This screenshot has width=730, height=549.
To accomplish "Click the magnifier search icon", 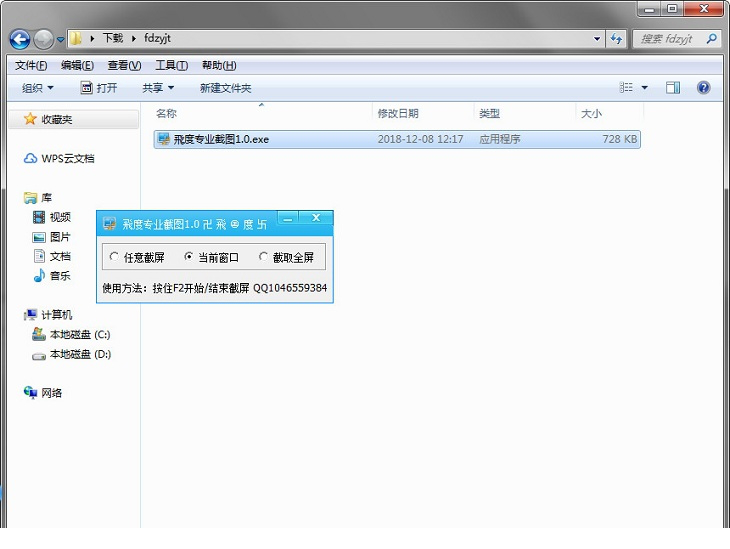I will point(711,39).
